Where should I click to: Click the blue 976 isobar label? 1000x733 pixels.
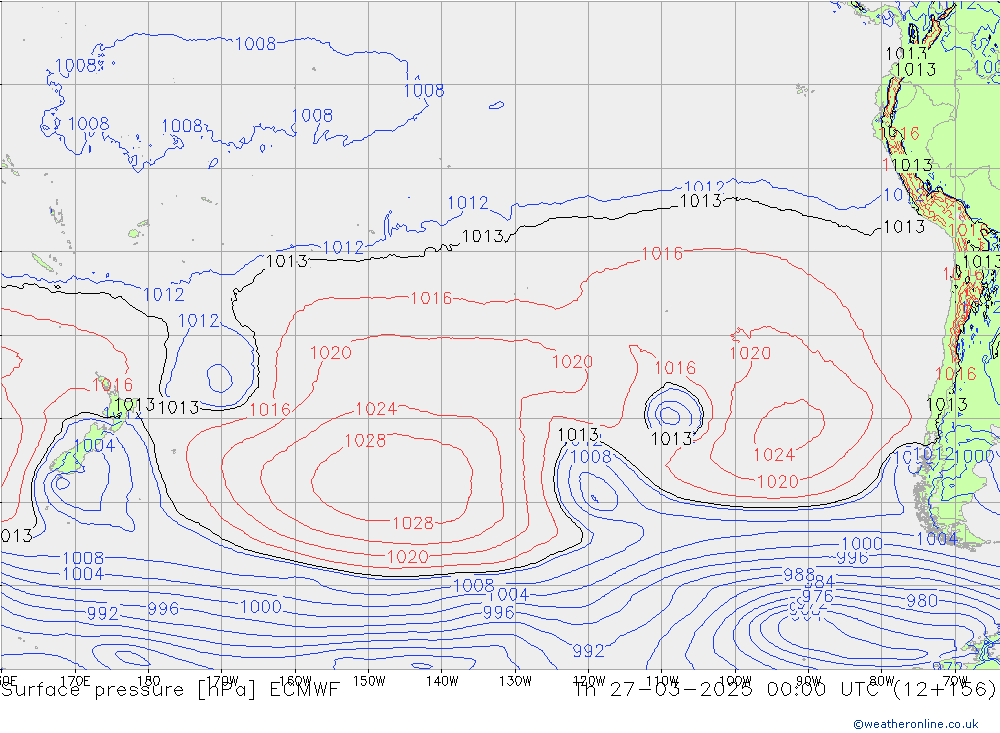click(818, 596)
